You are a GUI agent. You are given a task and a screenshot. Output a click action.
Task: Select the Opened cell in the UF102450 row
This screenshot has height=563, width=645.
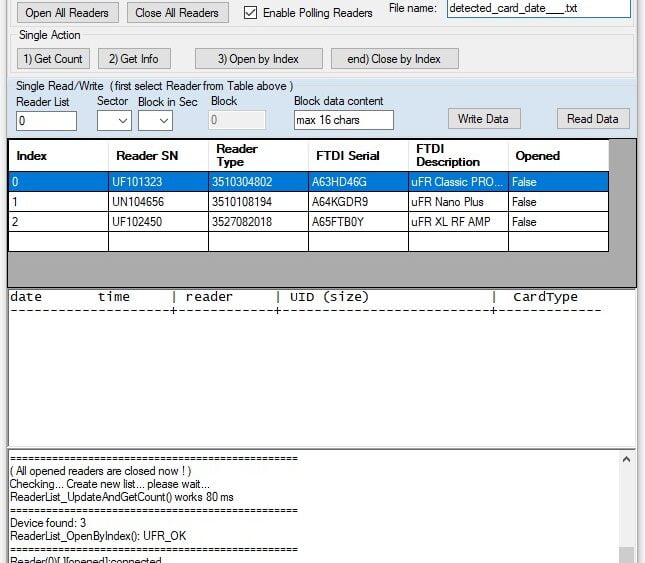click(x=558, y=222)
